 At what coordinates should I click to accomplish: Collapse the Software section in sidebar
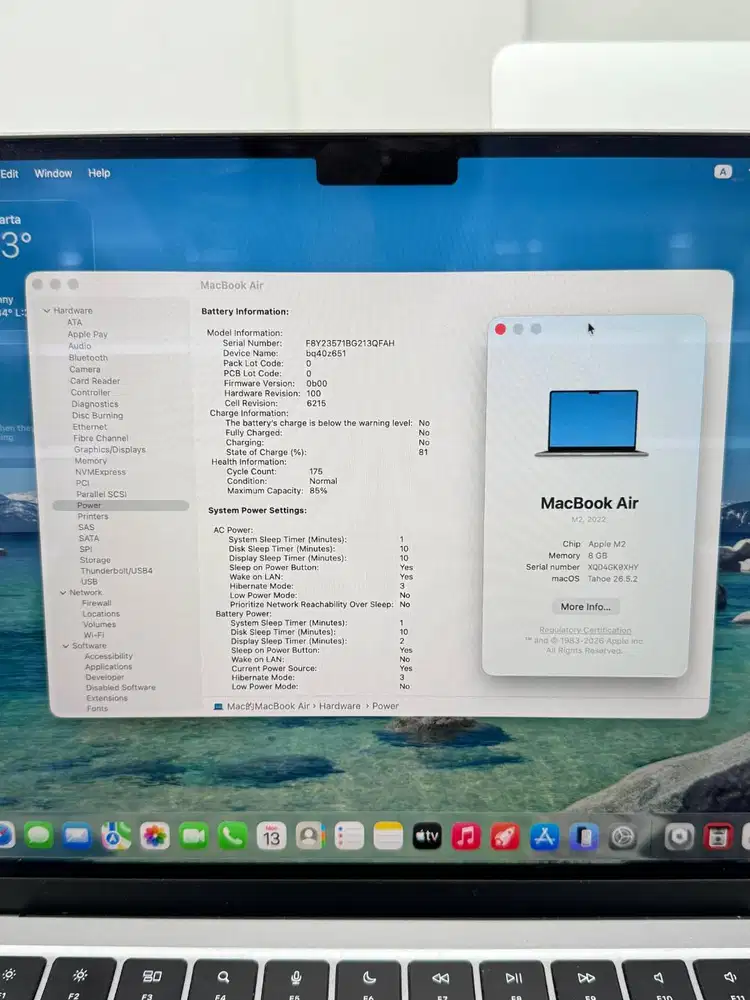[x=65, y=646]
